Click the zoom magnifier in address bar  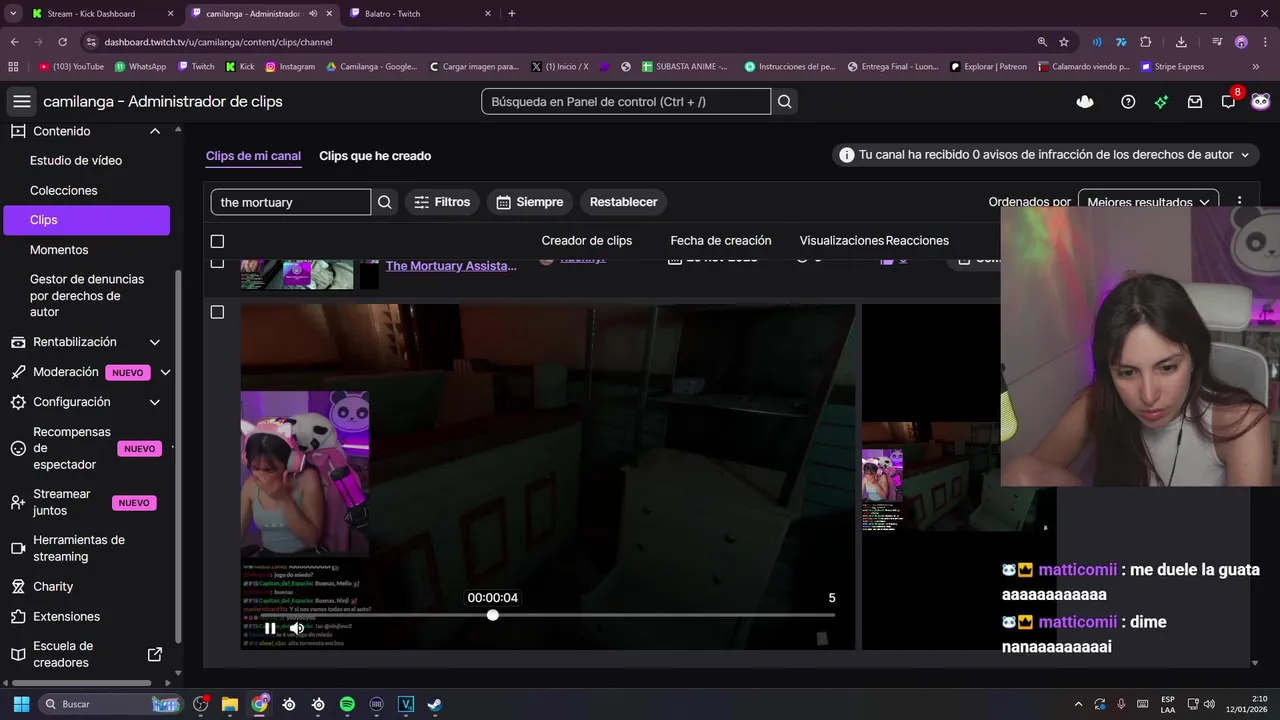pos(1042,42)
